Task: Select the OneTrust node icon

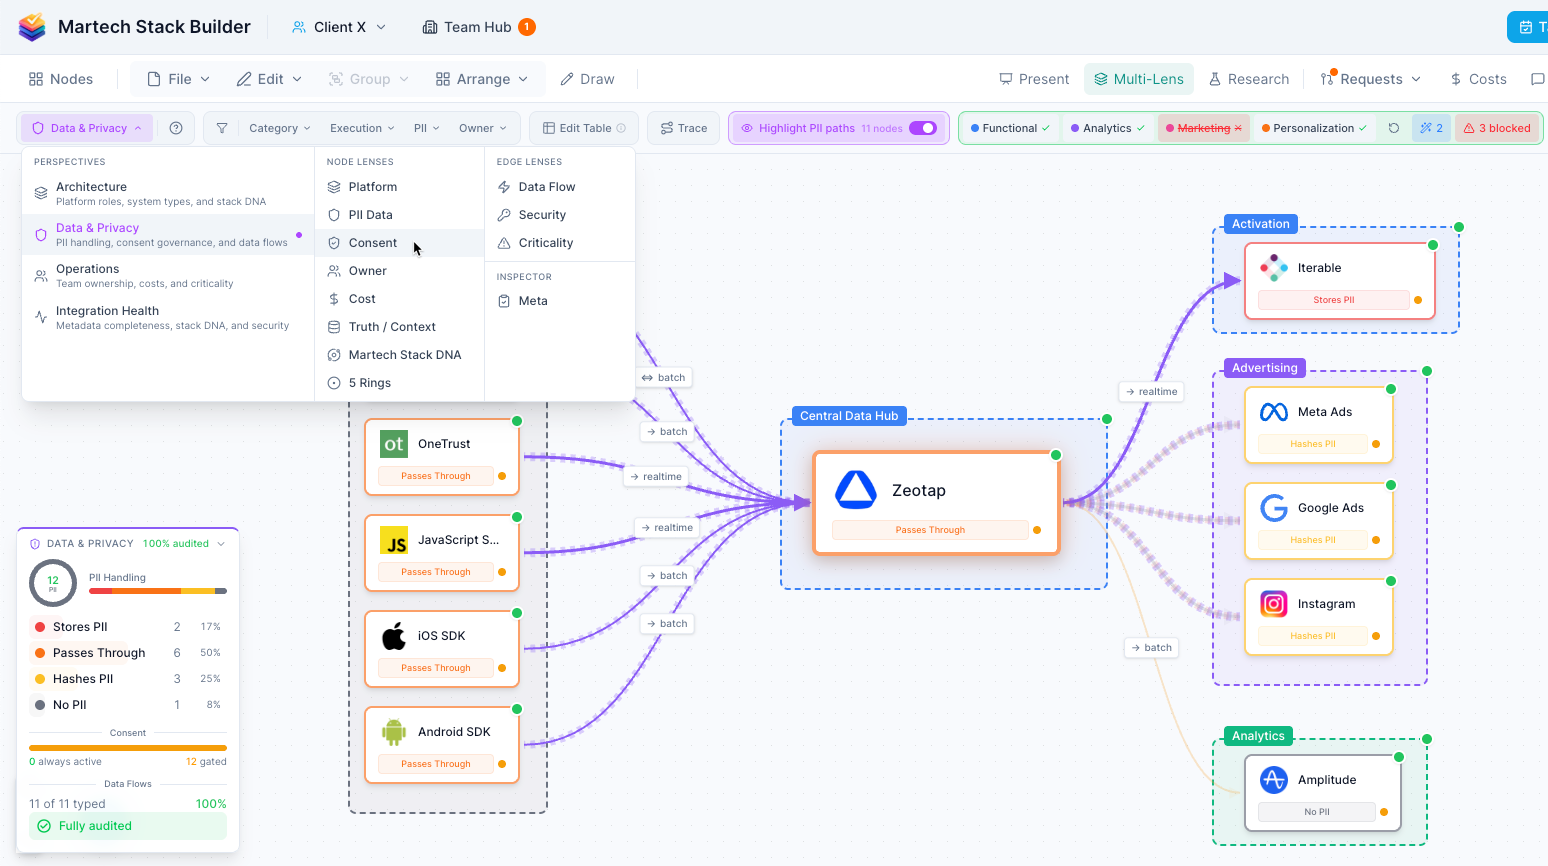Action: [x=394, y=444]
